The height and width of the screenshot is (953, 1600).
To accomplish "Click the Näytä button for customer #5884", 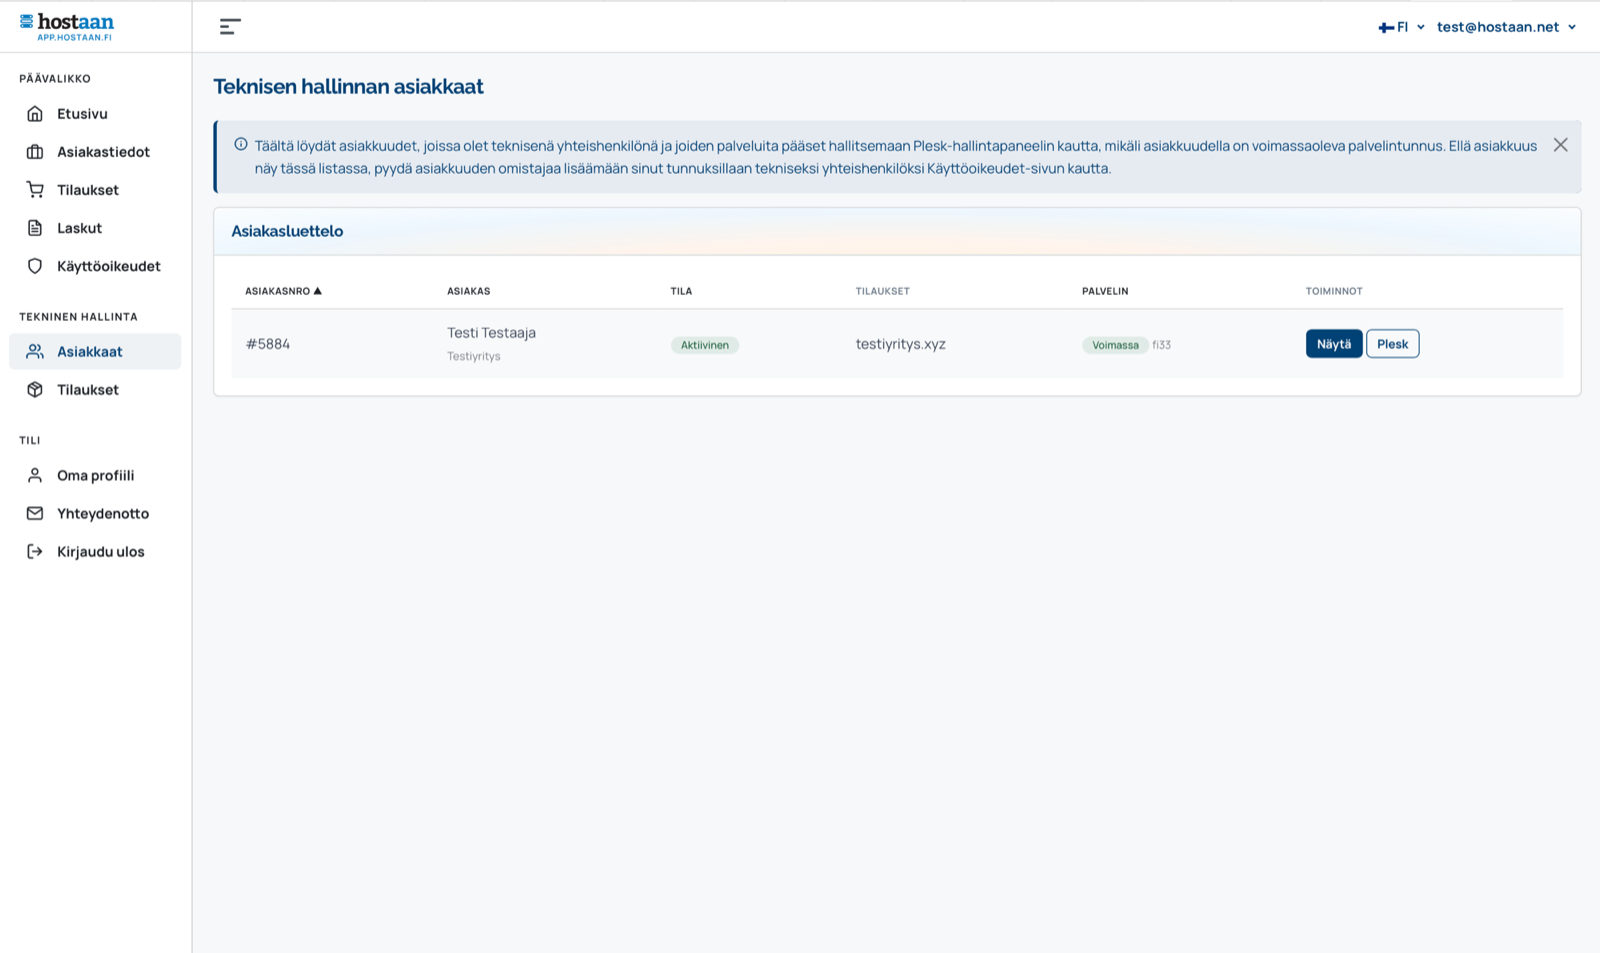I will click(x=1334, y=344).
